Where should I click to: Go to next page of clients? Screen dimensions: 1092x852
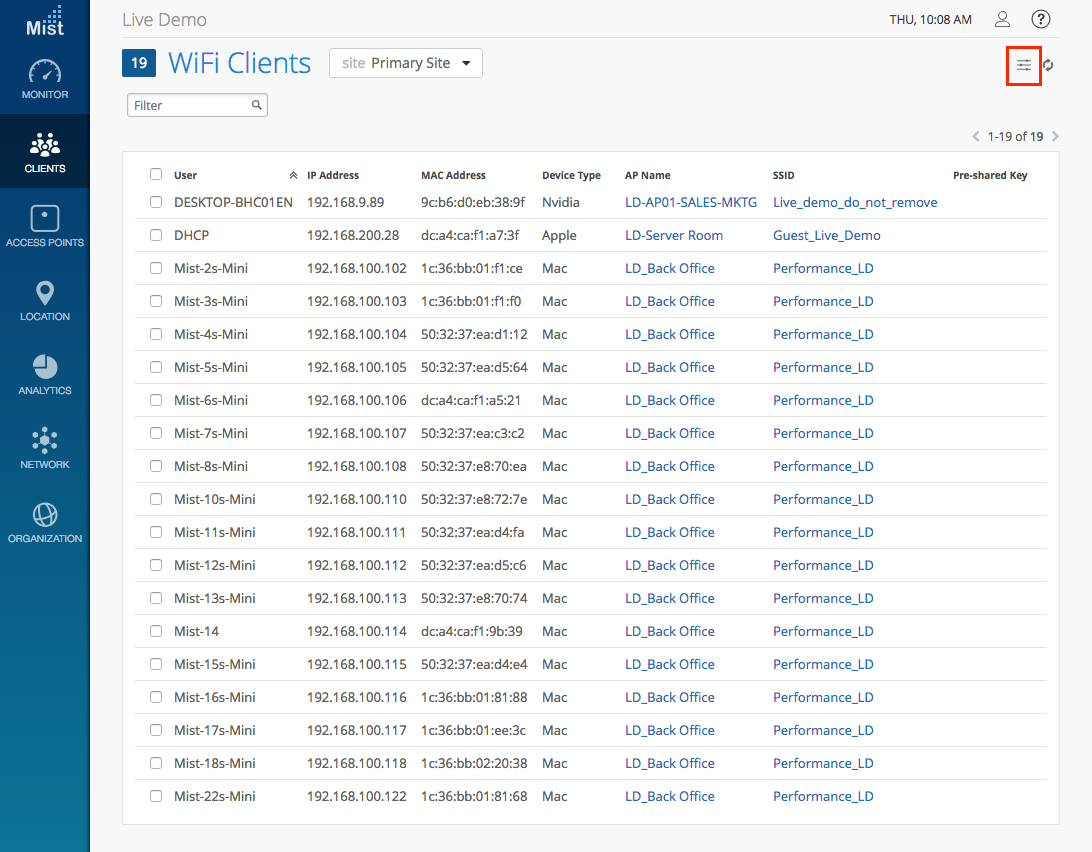[1055, 136]
